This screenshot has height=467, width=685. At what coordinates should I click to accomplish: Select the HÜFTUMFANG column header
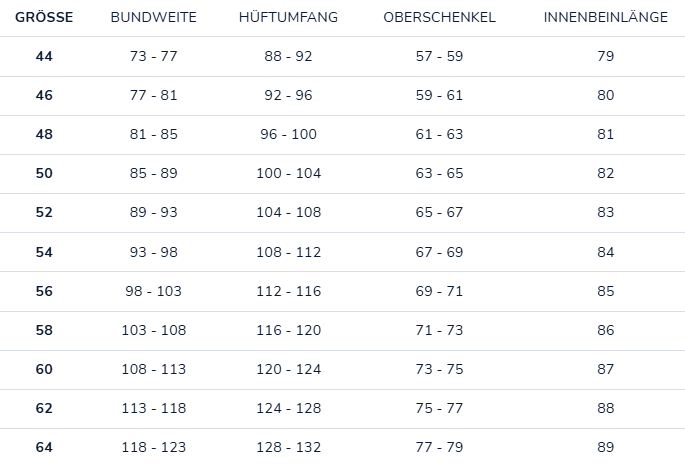(x=288, y=18)
